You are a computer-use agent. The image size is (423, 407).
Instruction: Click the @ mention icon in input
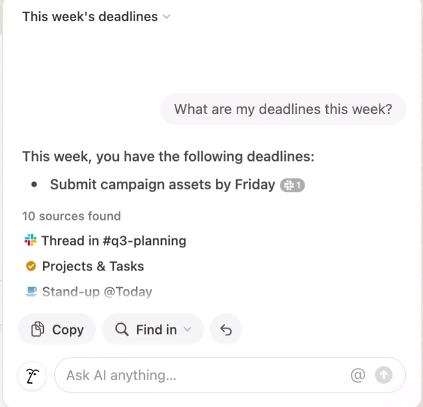358,375
